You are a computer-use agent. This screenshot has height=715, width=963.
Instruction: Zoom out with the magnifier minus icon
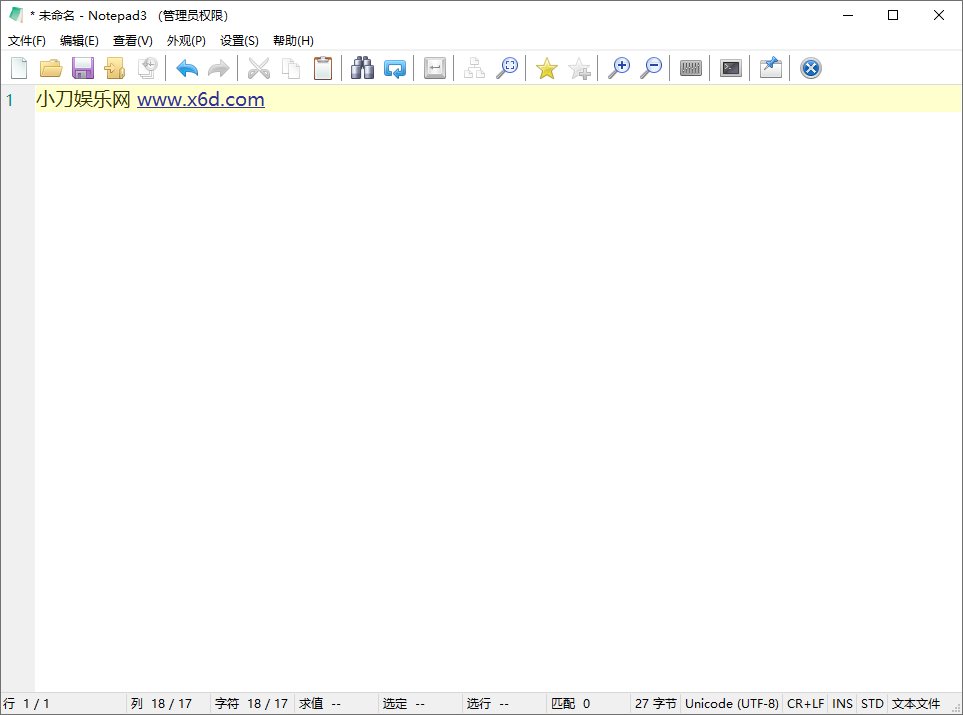click(651, 68)
